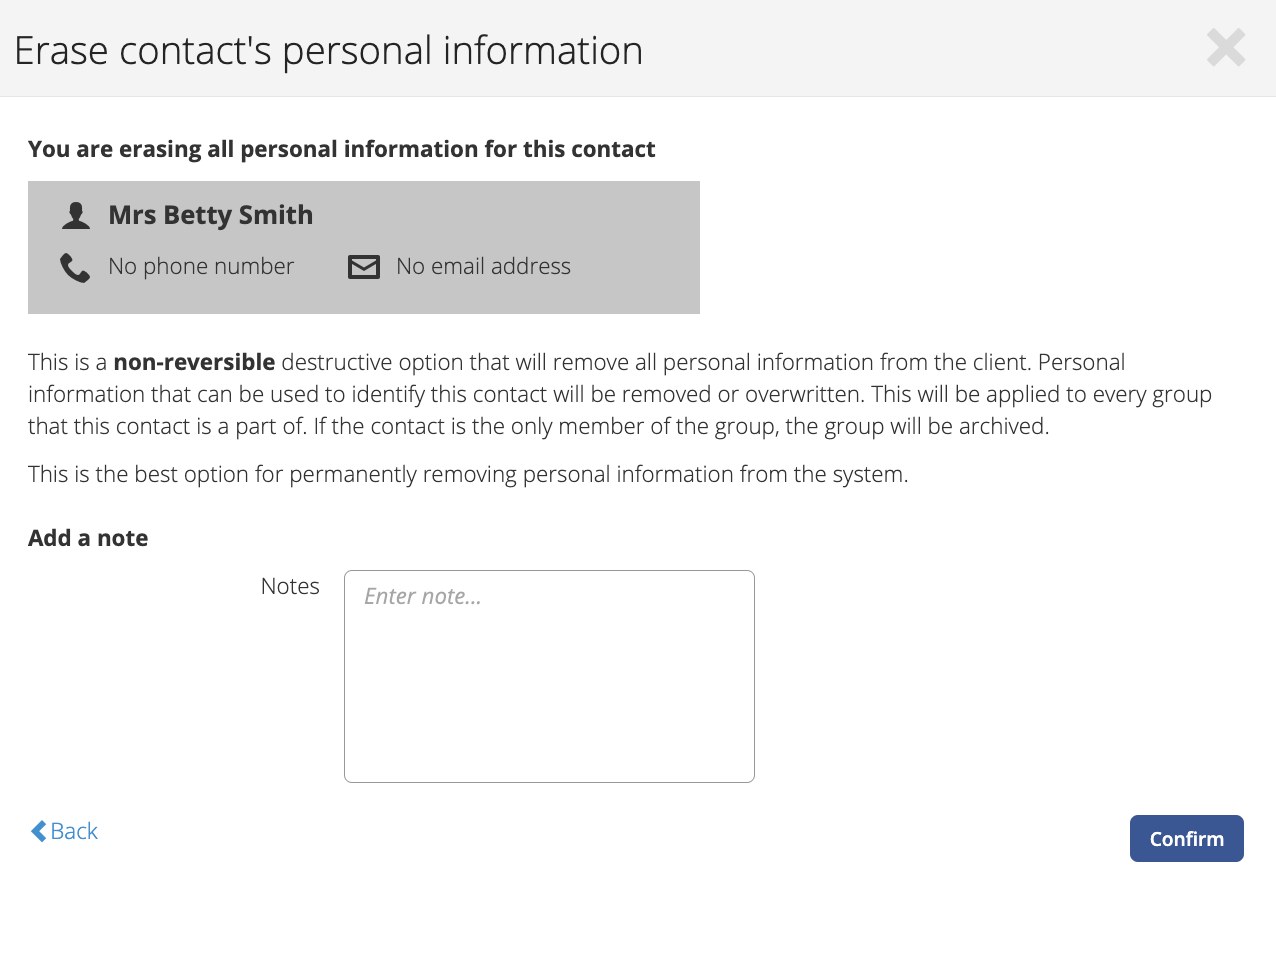Select the Mrs Betty Smith contact name
The width and height of the screenshot is (1276, 954).
tap(211, 215)
